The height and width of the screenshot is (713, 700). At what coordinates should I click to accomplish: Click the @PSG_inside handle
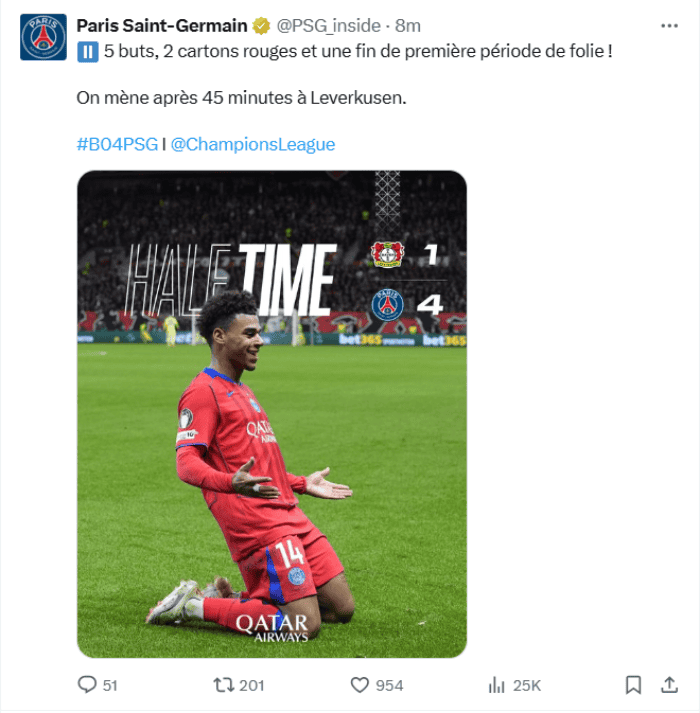click(329, 26)
